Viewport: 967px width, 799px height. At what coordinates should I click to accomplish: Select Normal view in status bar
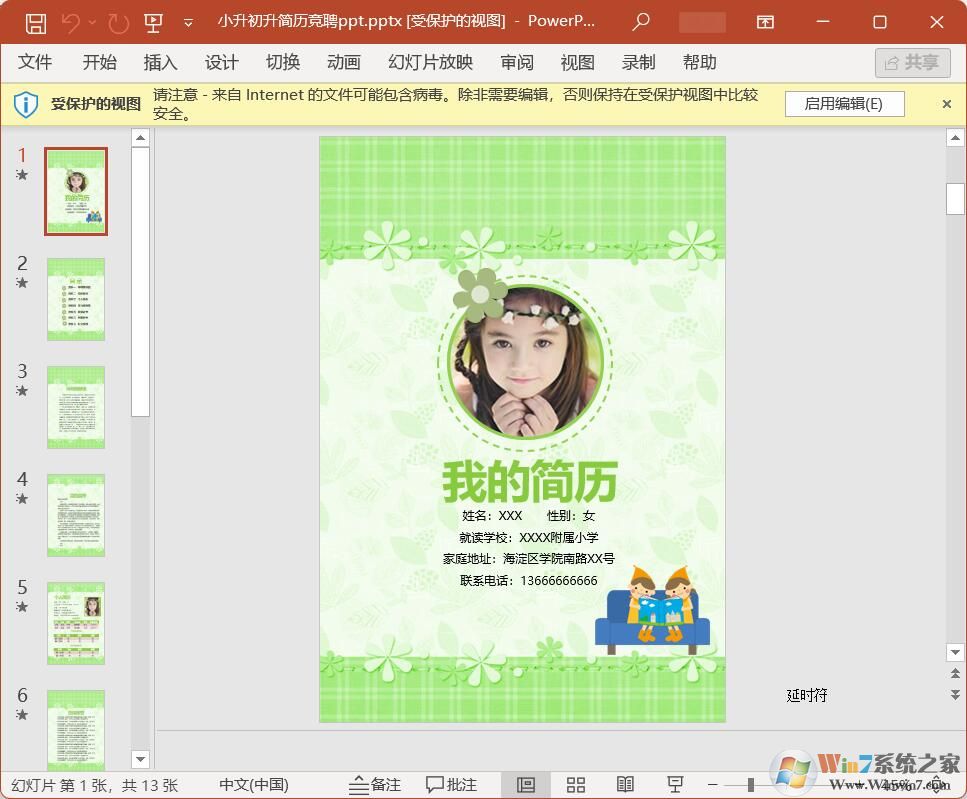click(x=524, y=784)
